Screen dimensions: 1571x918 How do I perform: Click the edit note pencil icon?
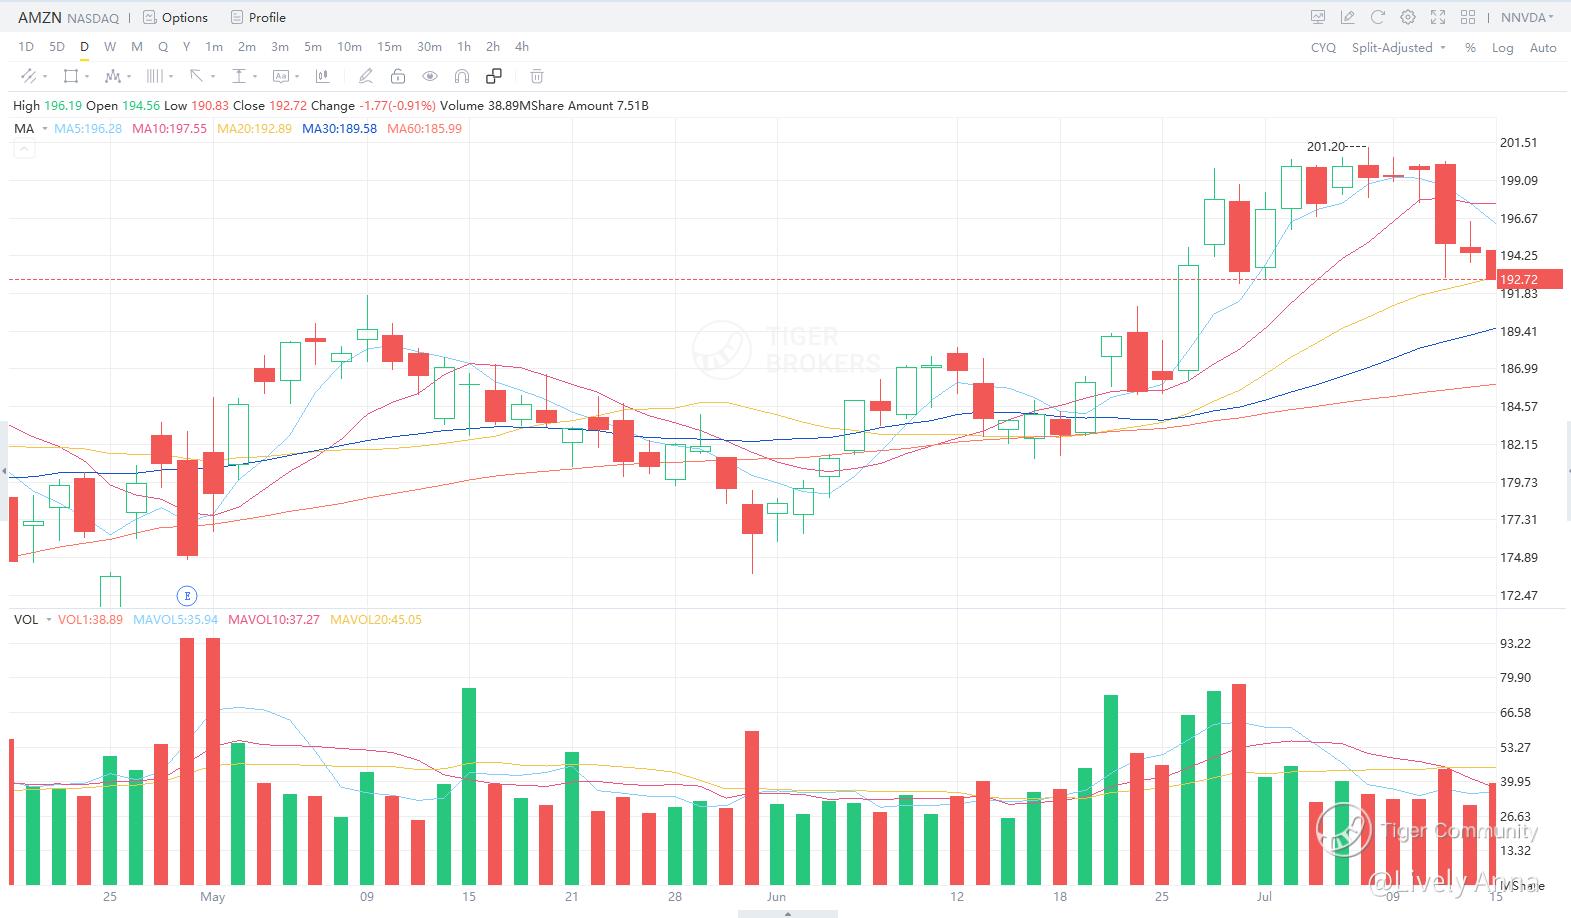tap(1348, 17)
